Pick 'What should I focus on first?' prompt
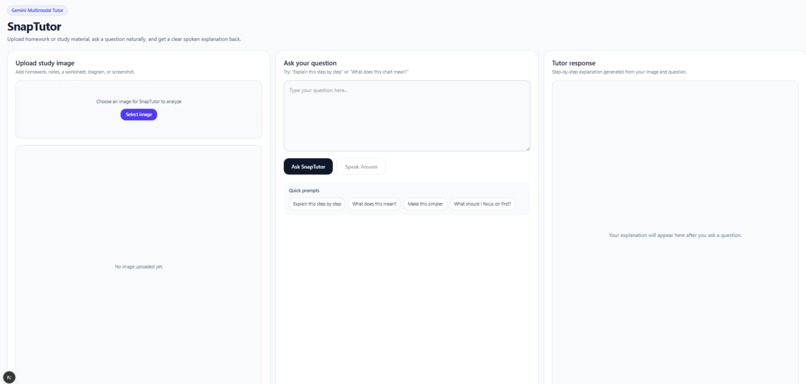Image resolution: width=806 pixels, height=384 pixels. coord(482,204)
